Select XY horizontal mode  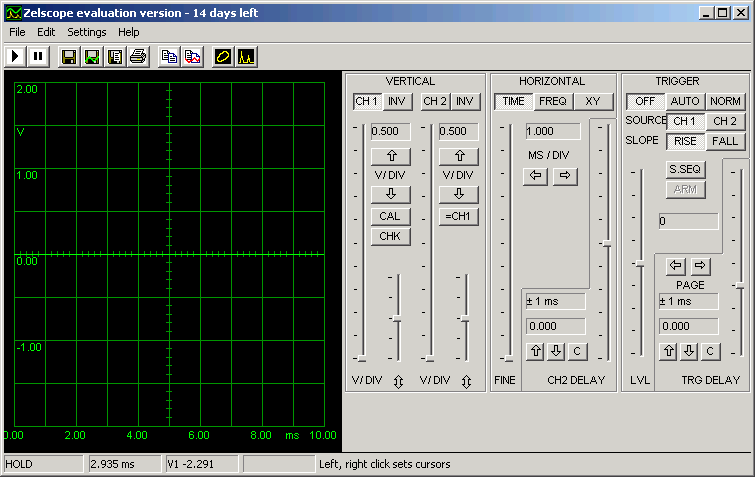593,102
